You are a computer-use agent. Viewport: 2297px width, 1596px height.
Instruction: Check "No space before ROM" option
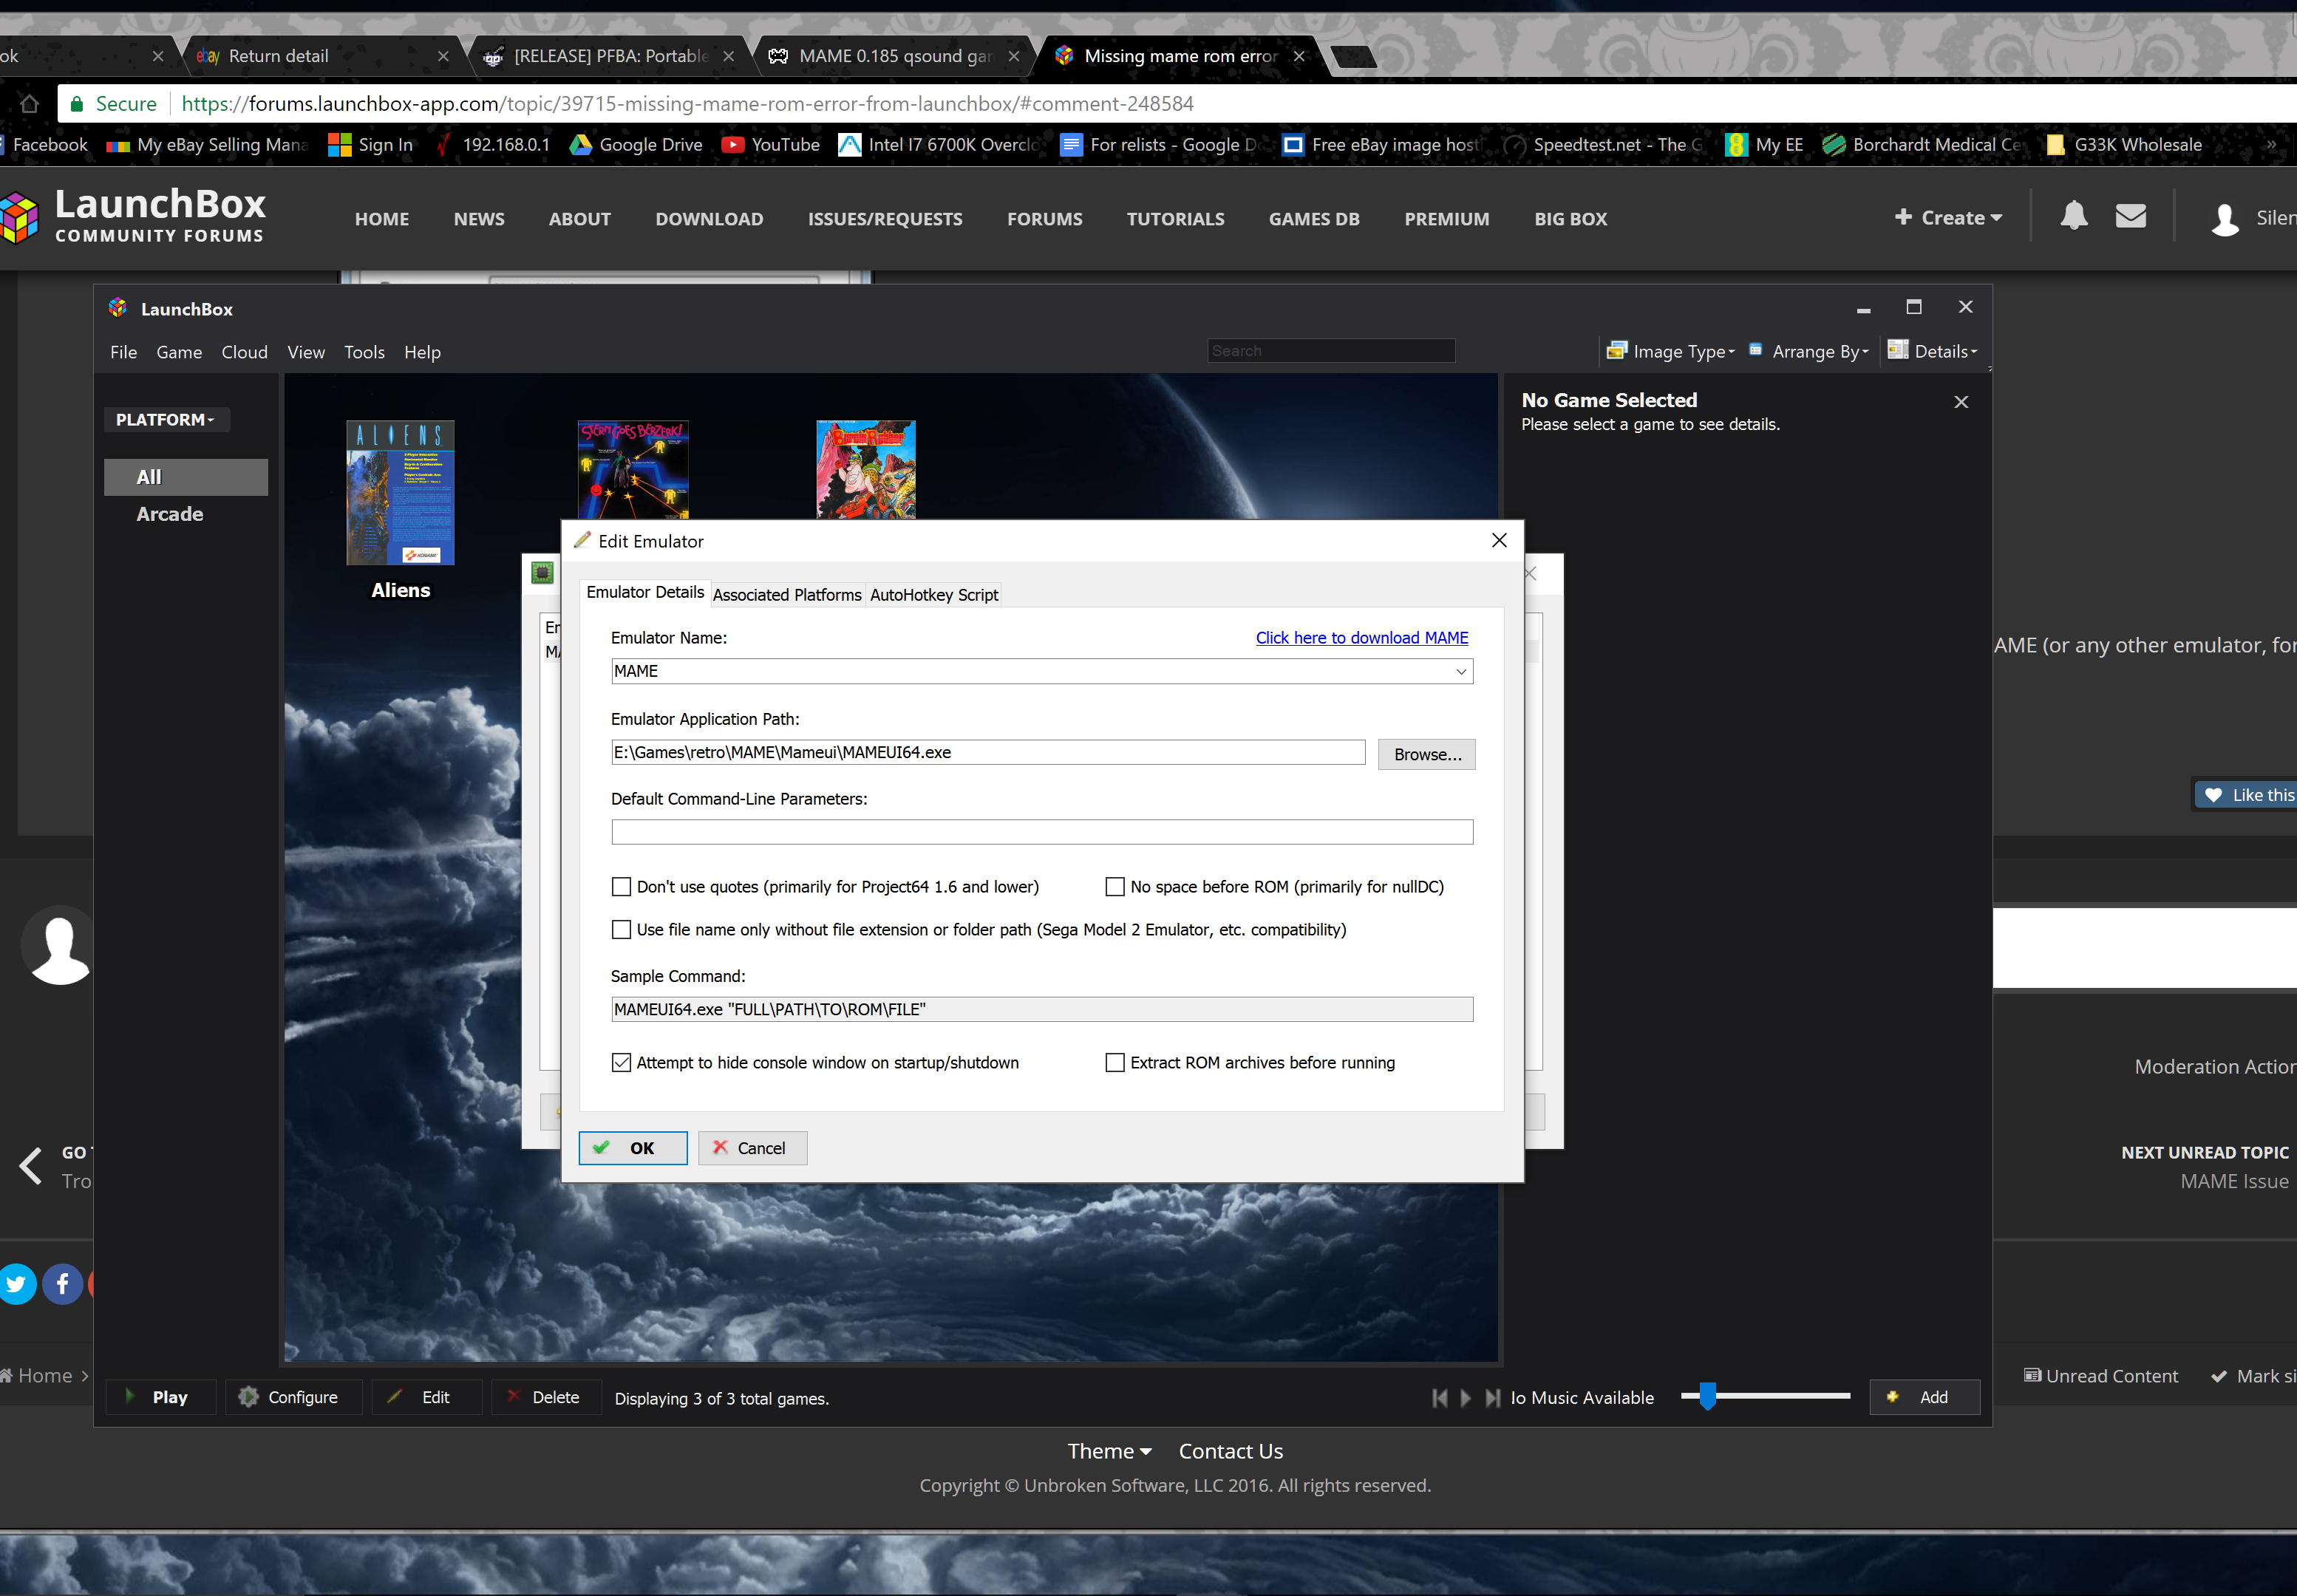tap(1115, 887)
